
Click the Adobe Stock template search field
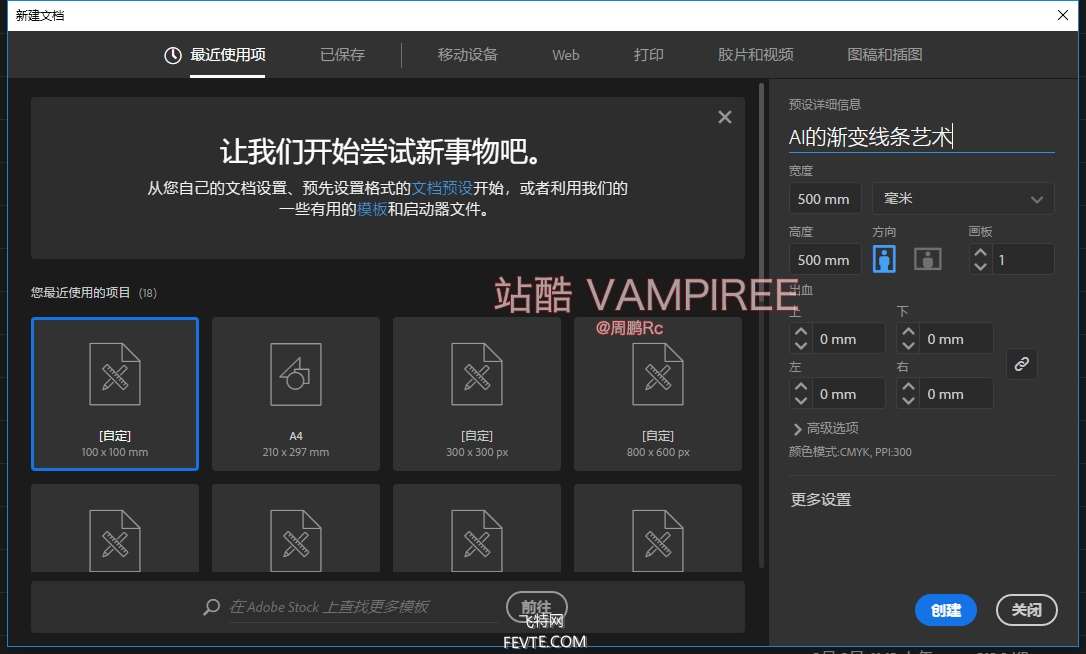click(x=364, y=607)
